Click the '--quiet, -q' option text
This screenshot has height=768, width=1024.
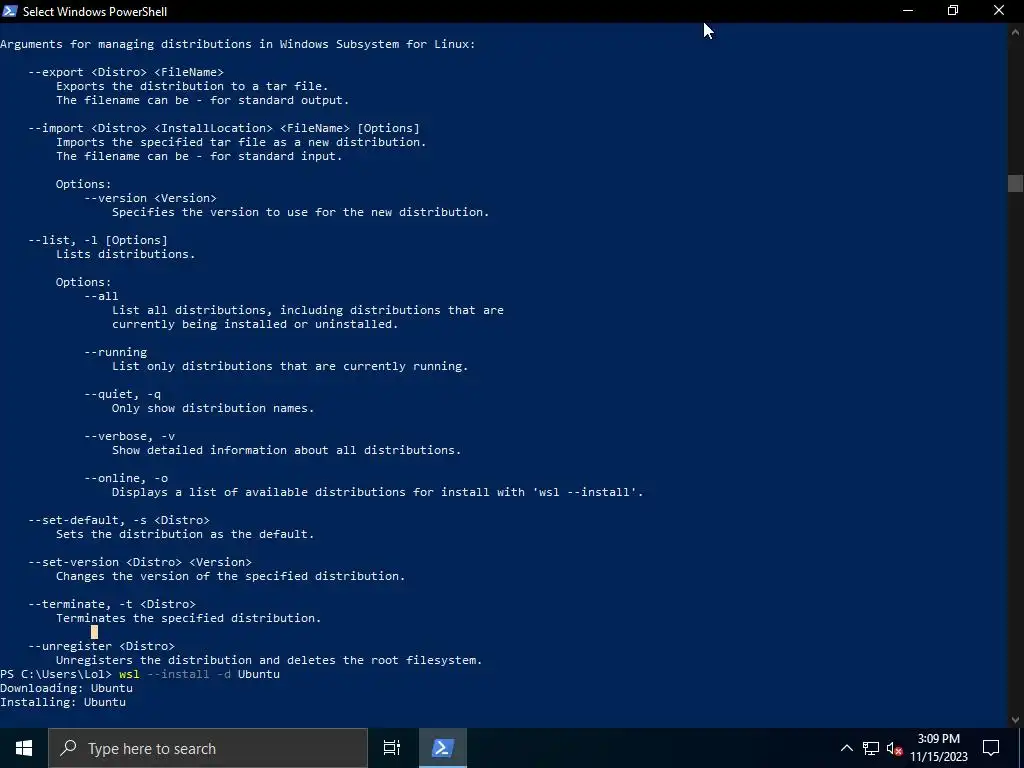pyautogui.click(x=123, y=394)
